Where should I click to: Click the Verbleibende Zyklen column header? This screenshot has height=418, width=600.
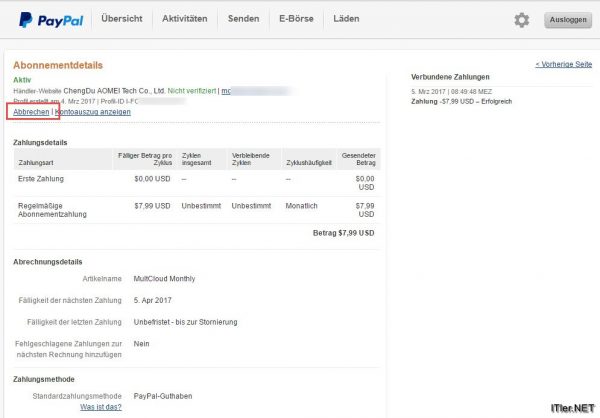pyautogui.click(x=251, y=159)
